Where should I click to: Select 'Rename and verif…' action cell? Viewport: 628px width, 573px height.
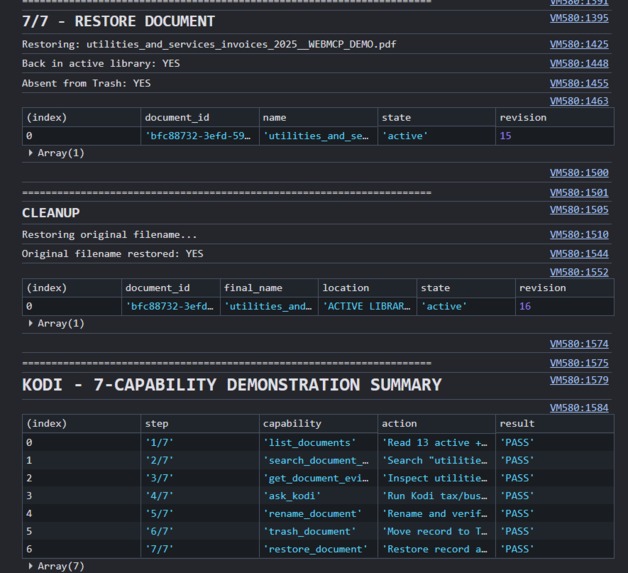(x=435, y=514)
